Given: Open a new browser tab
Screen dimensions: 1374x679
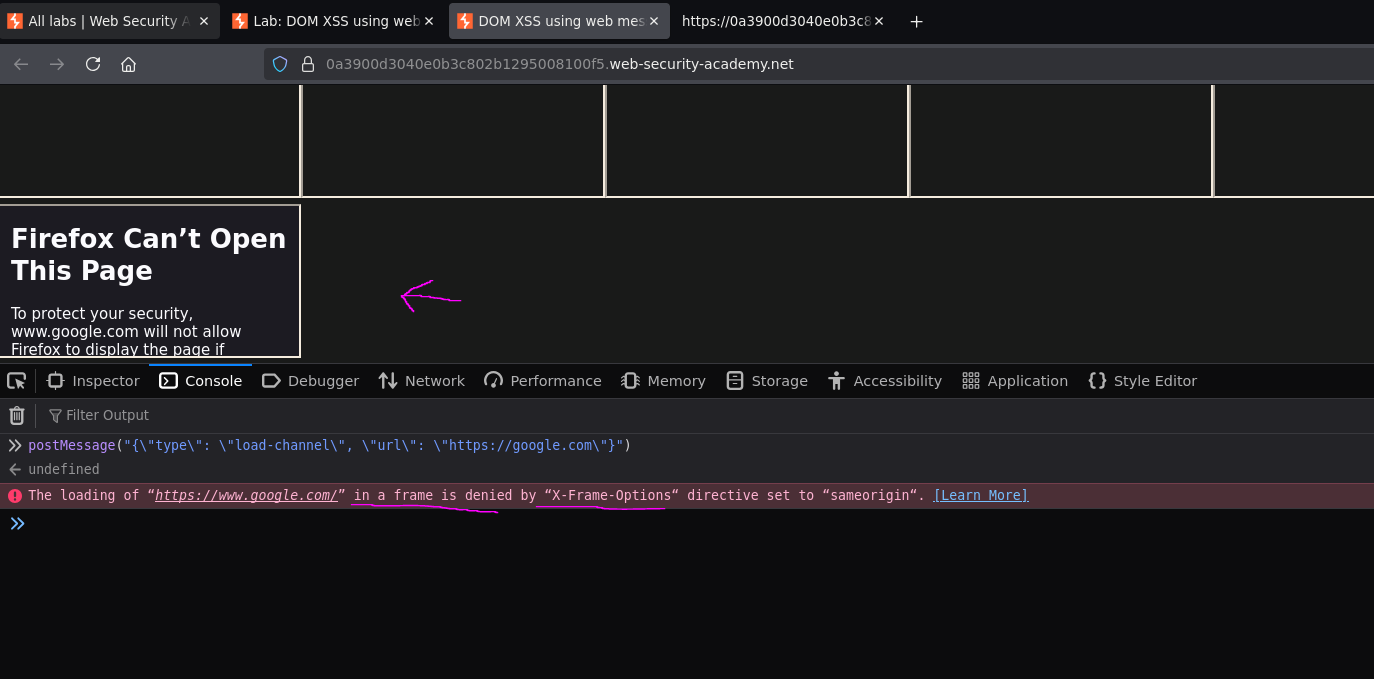Looking at the screenshot, I should (x=916, y=21).
